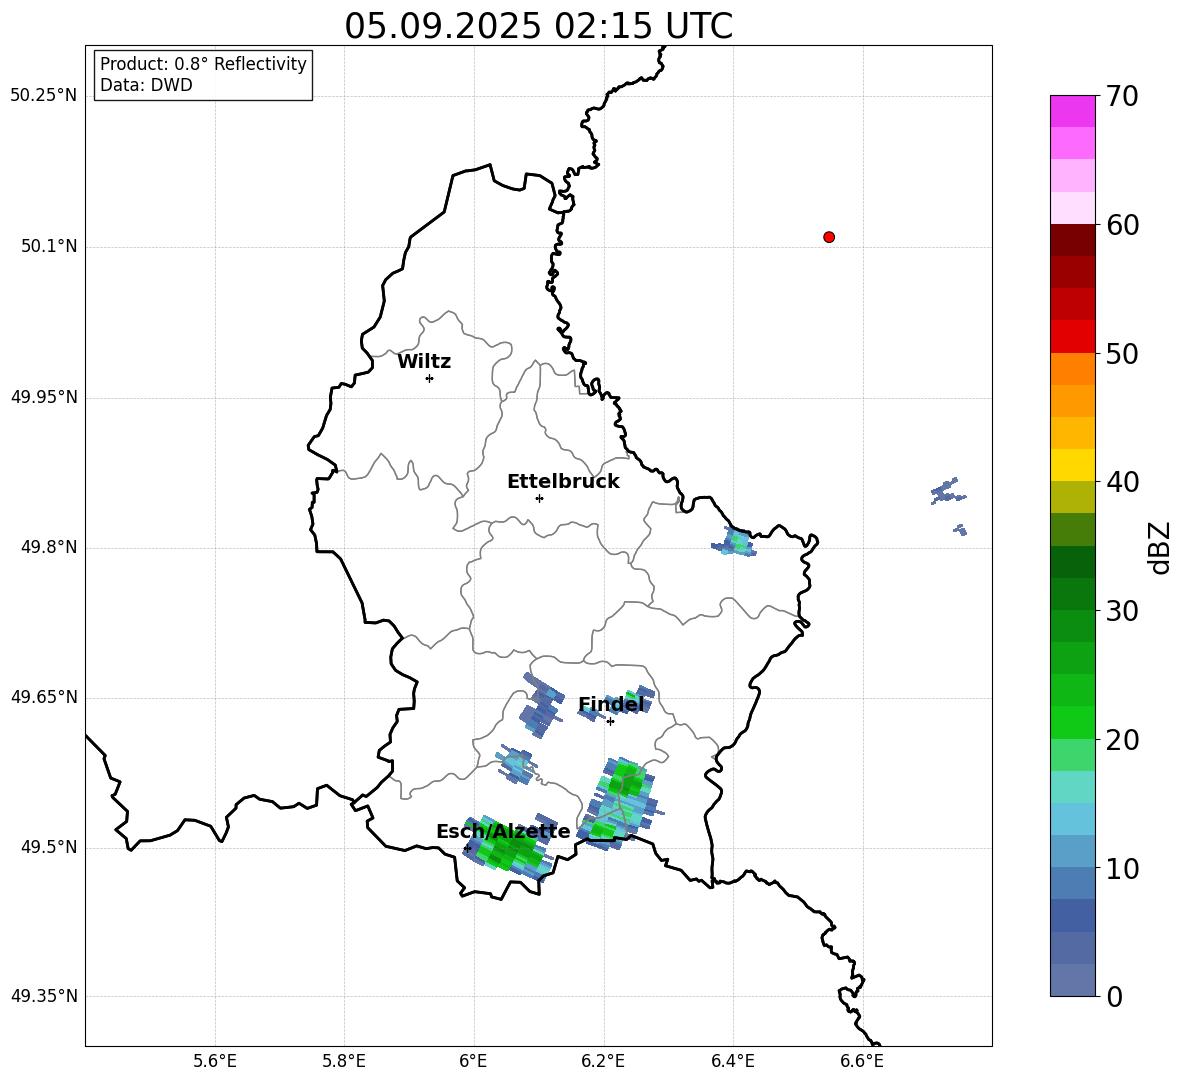Click the 20 value on the colorbar
This screenshot has width=1184, height=1081.
coord(1122,740)
